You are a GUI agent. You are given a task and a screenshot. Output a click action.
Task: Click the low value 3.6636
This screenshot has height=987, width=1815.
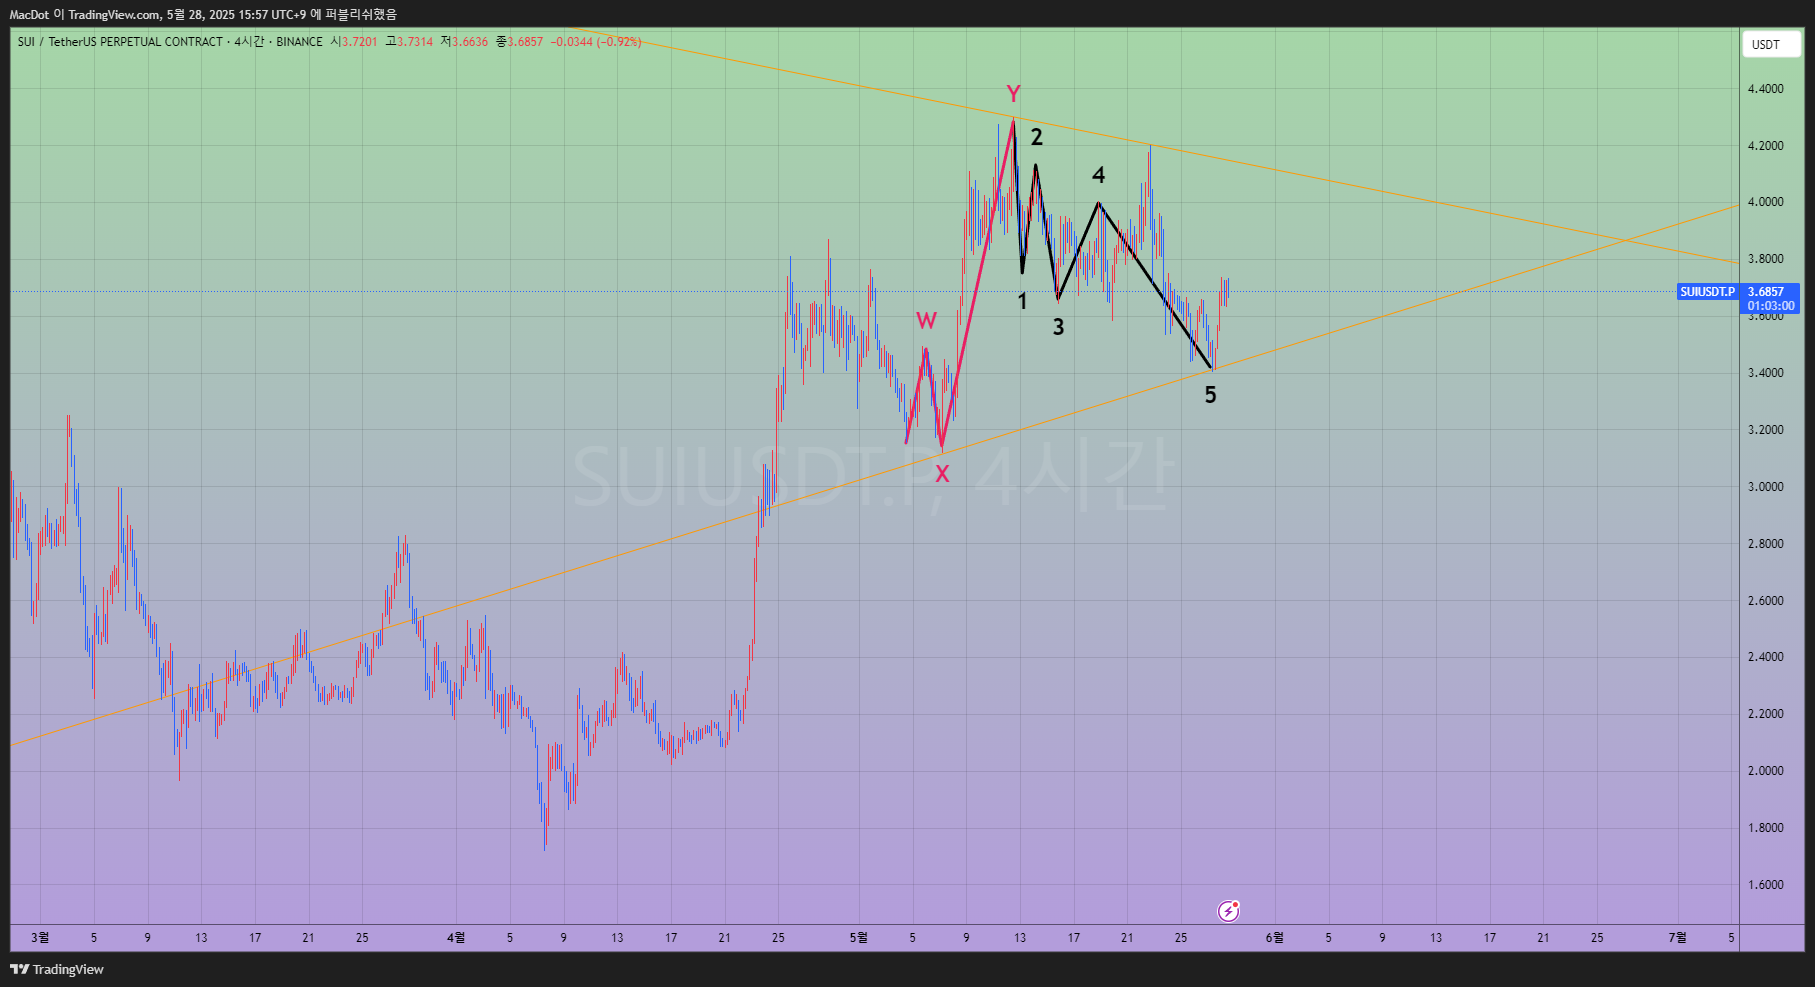[x=470, y=42]
